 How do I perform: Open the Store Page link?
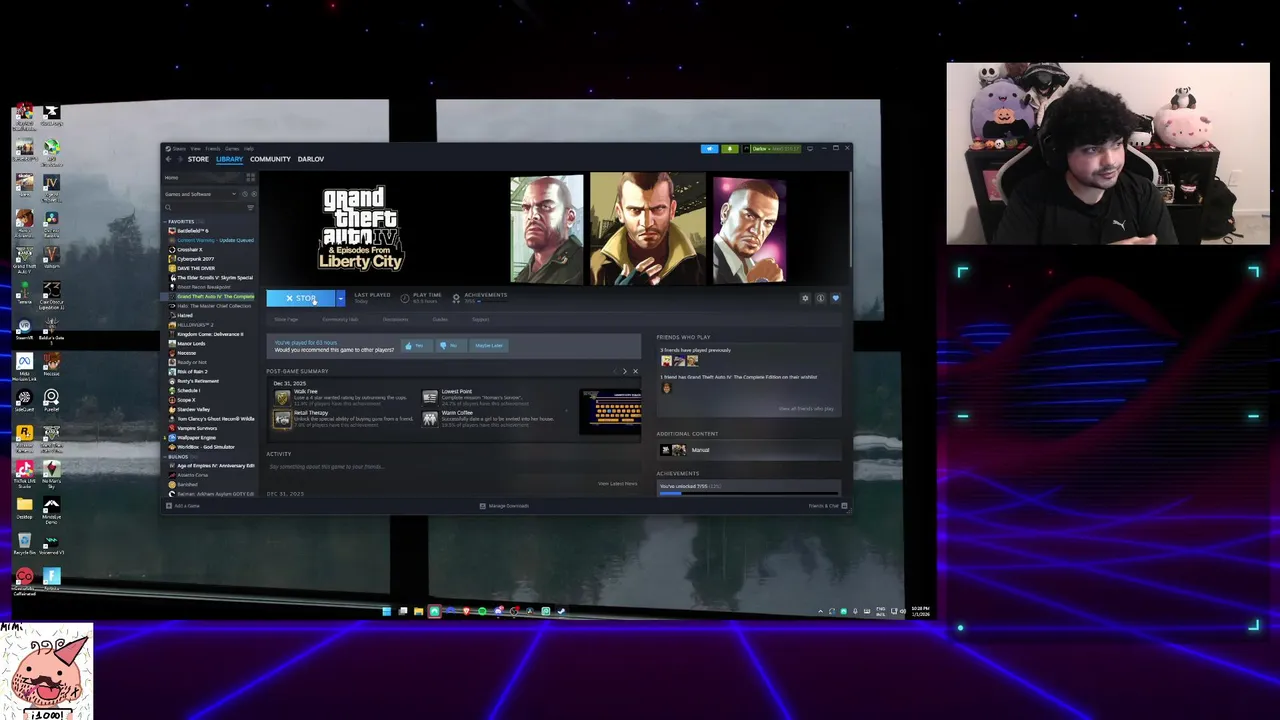(x=286, y=320)
